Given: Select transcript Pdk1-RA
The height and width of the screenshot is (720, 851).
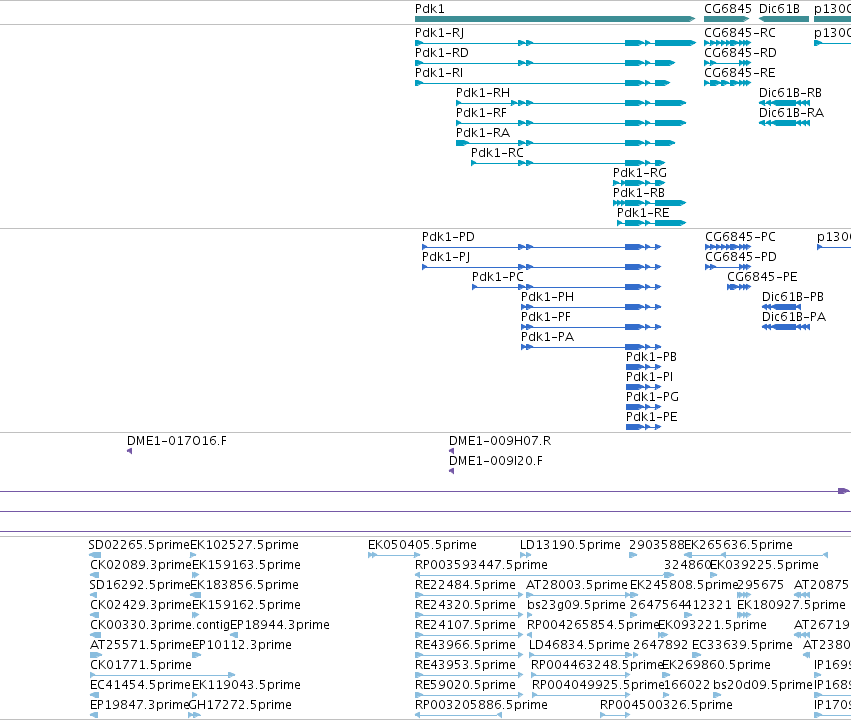Looking at the screenshot, I should [x=566, y=143].
